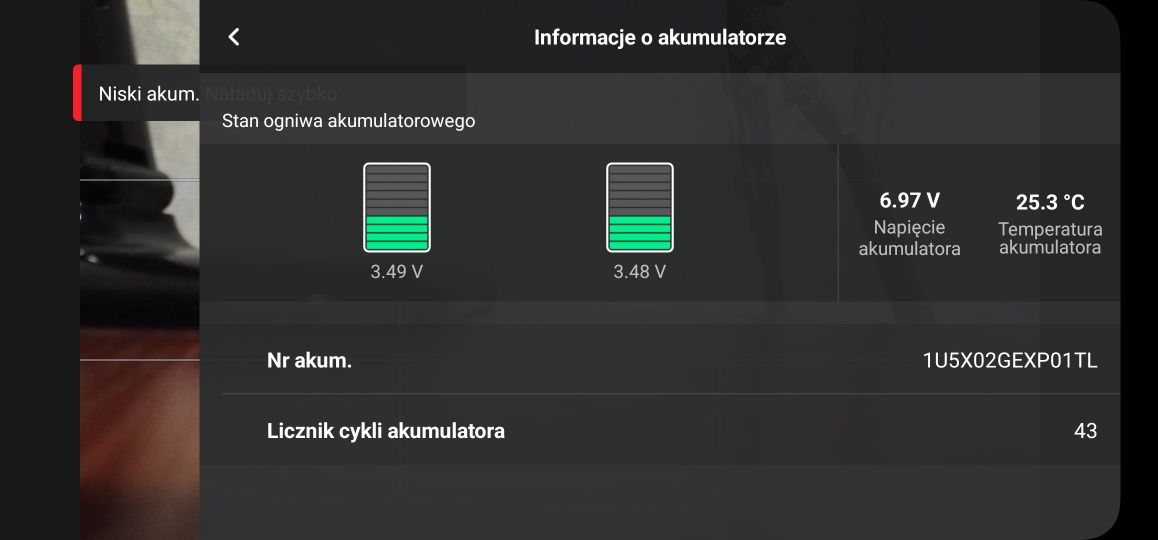Tap the Napięcie akumulatora label

pos(910,238)
